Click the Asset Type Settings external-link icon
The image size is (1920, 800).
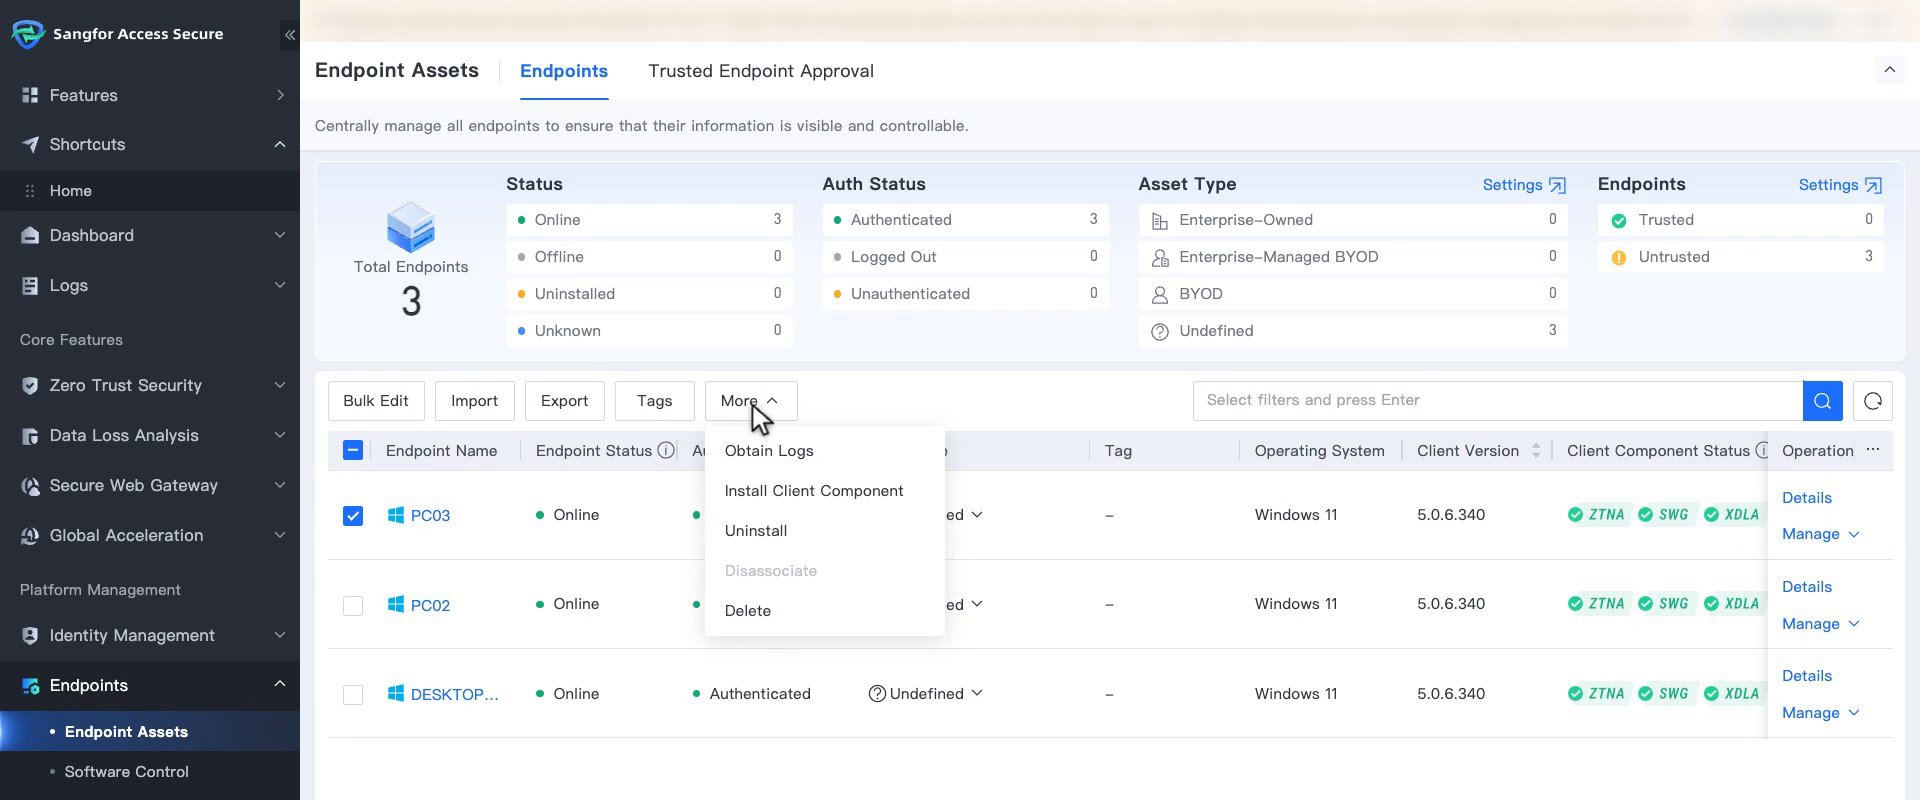(1557, 185)
